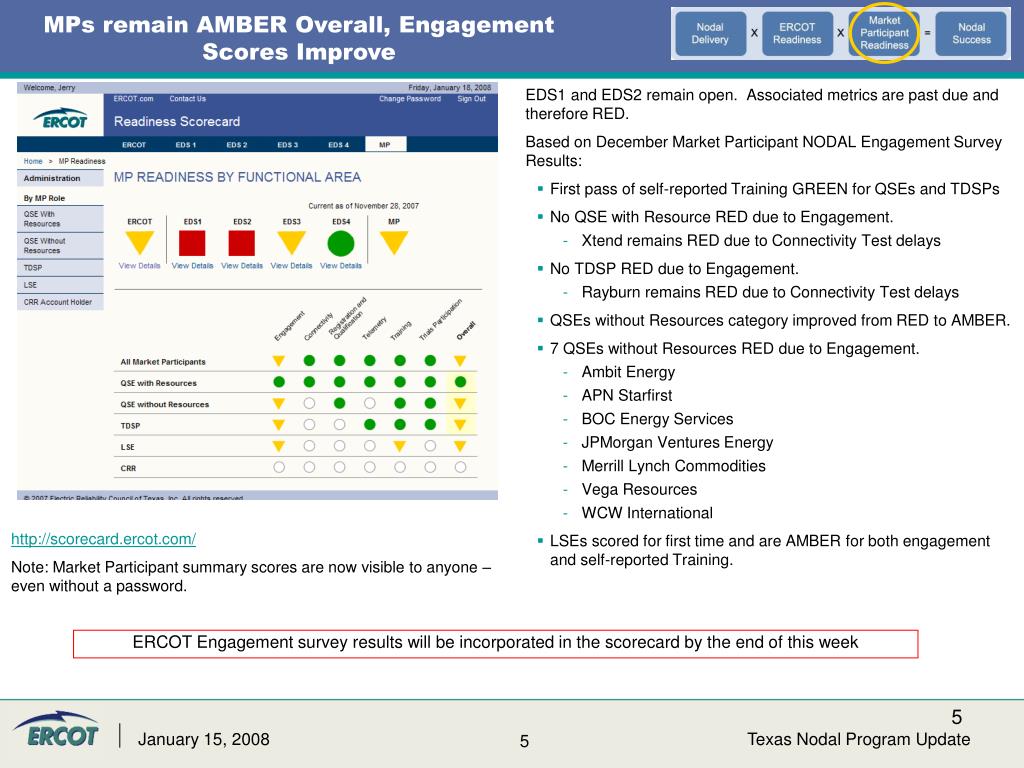Click View Details under EDS1
This screenshot has height=768, width=1024.
[x=192, y=266]
